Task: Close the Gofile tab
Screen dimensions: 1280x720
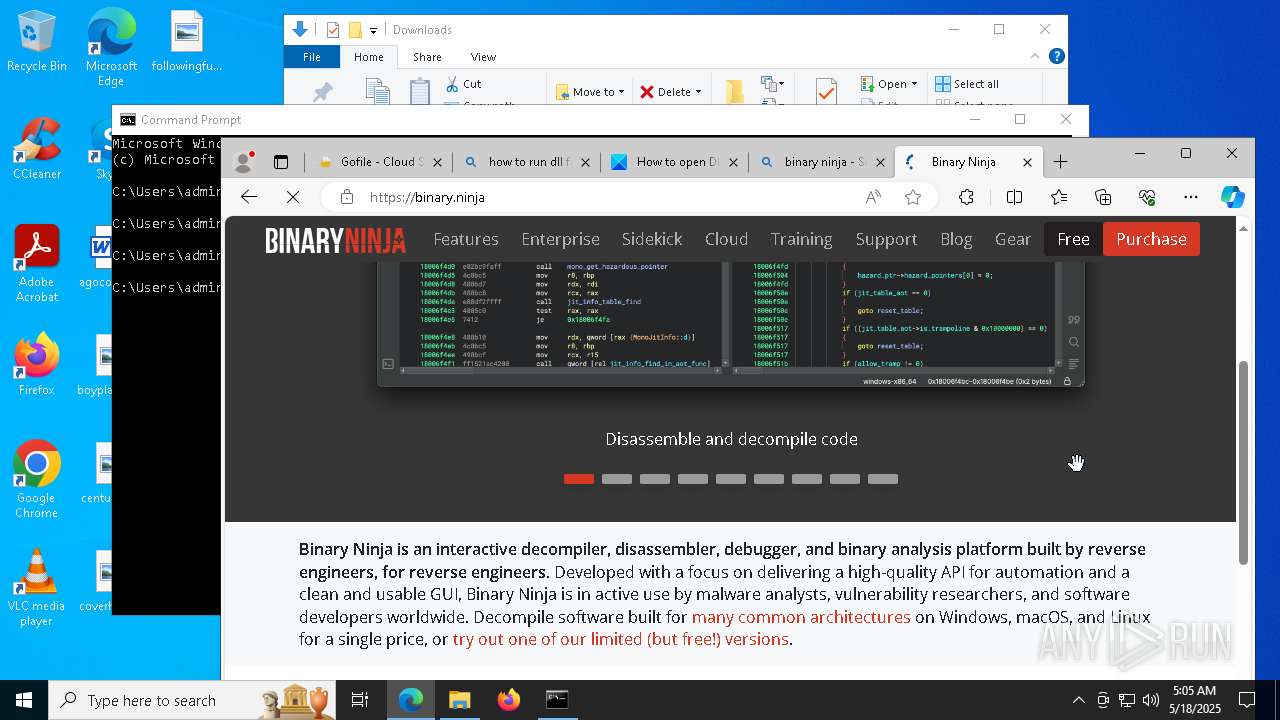Action: (x=437, y=162)
